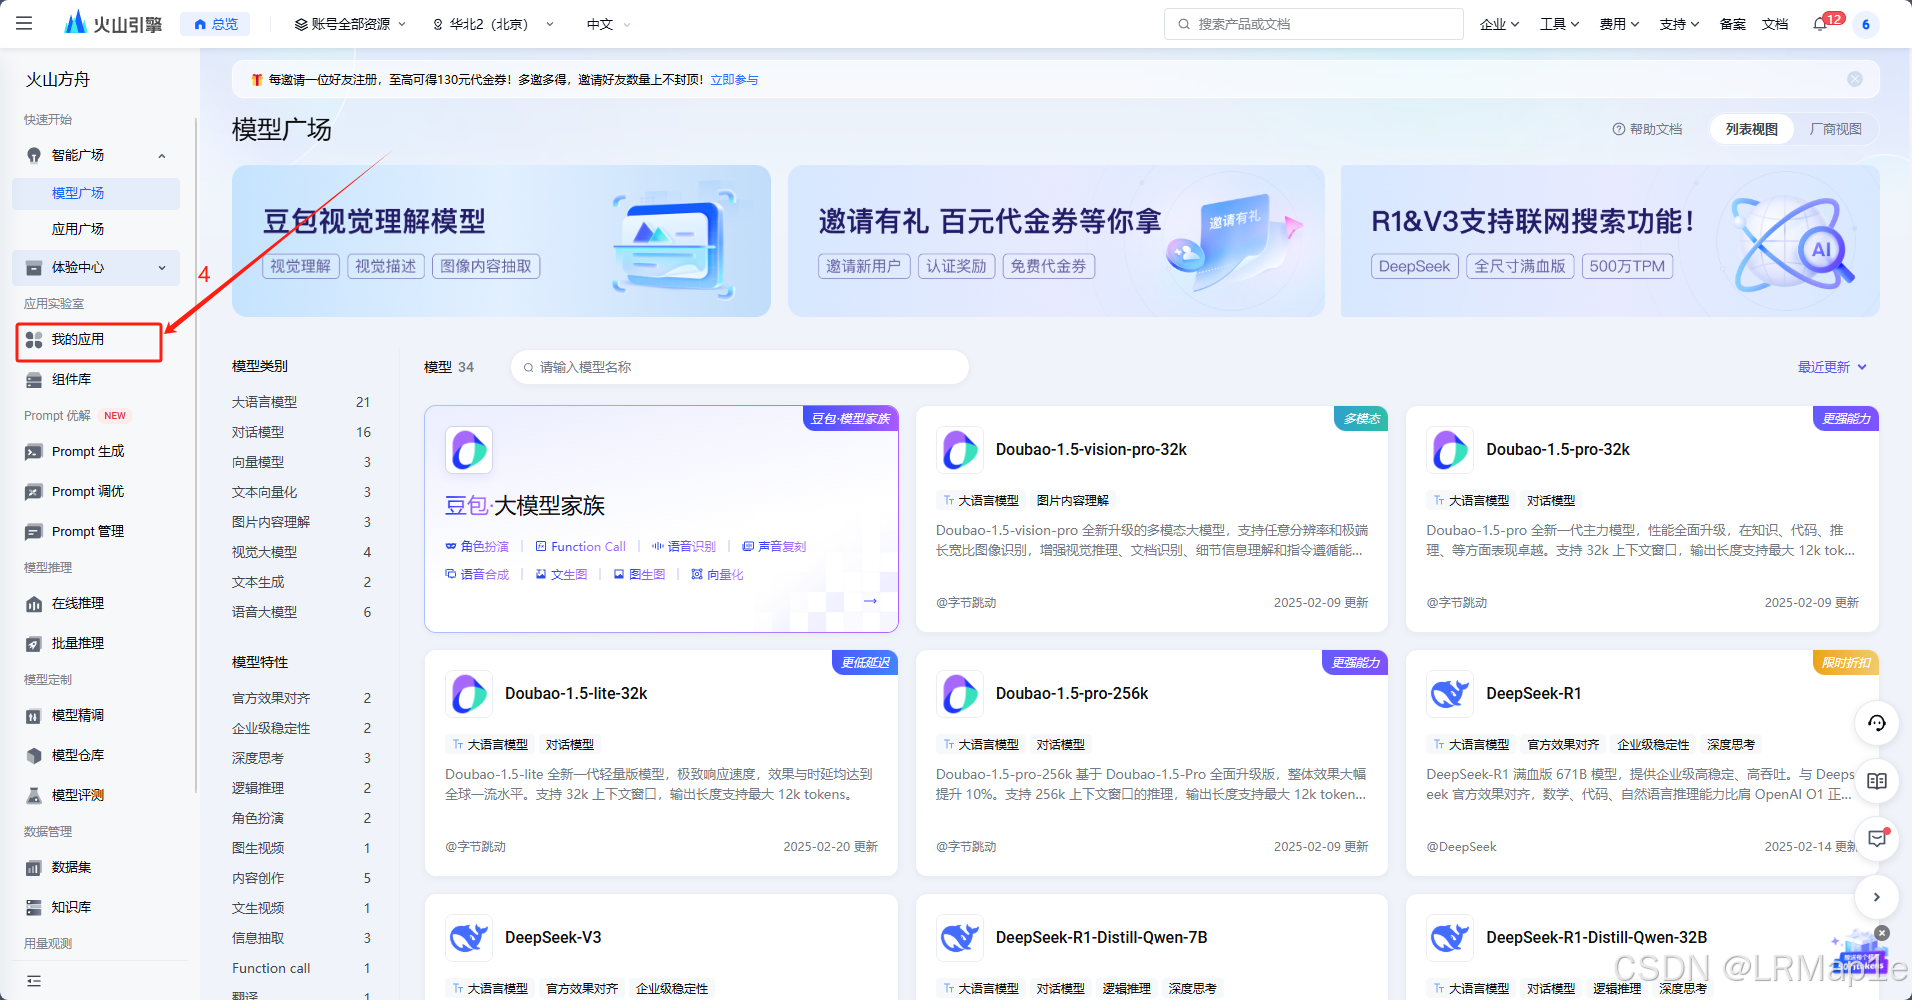
Task: Click the Prompt 调优 icon
Action: [x=34, y=492]
